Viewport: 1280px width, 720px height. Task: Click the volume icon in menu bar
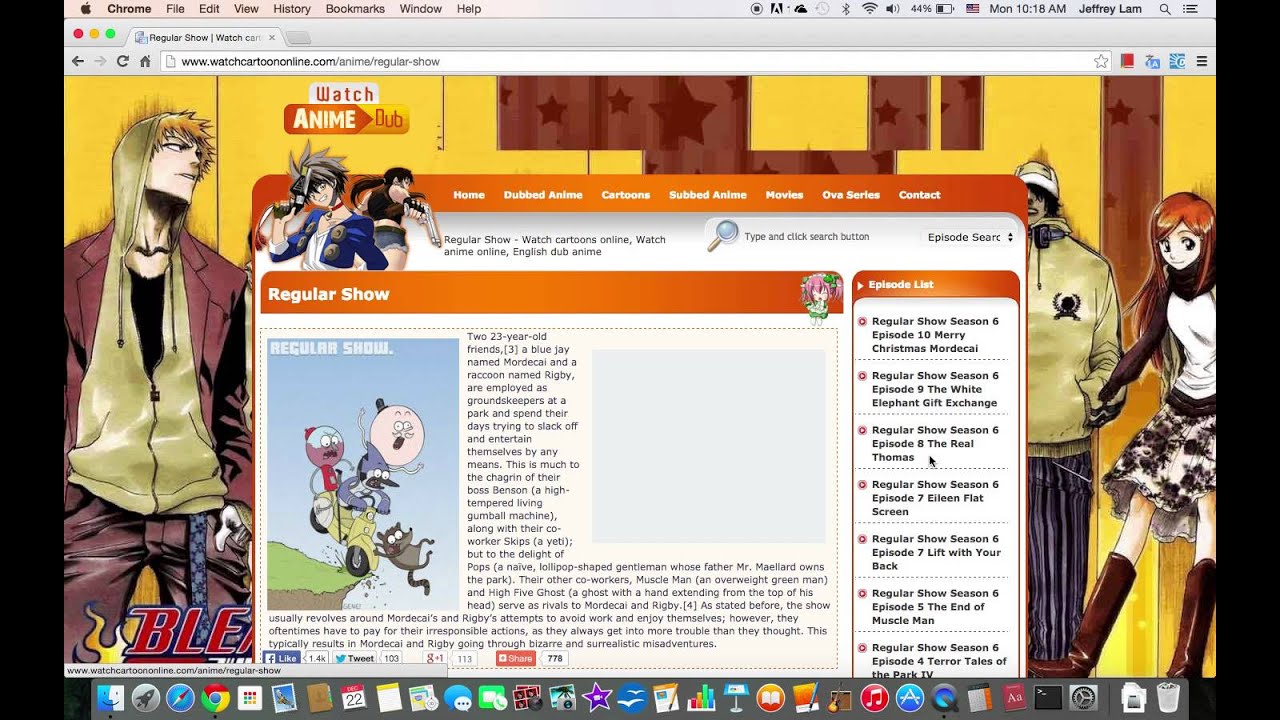point(892,9)
